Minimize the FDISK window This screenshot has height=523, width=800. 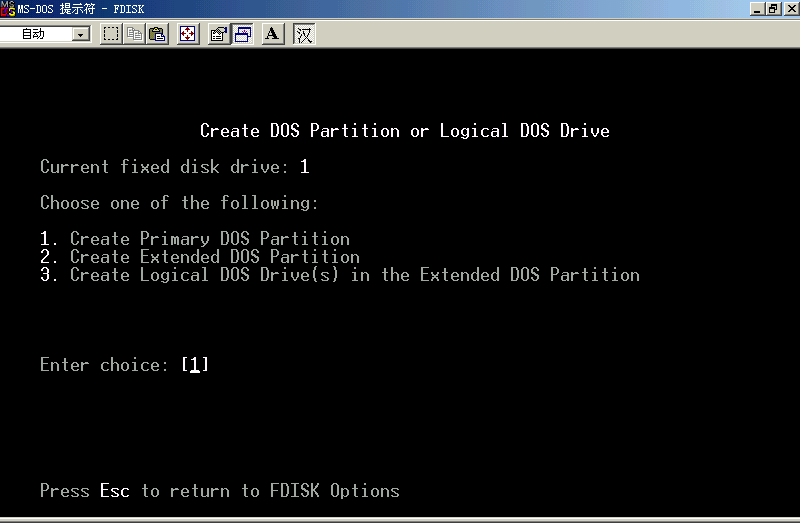[x=757, y=8]
